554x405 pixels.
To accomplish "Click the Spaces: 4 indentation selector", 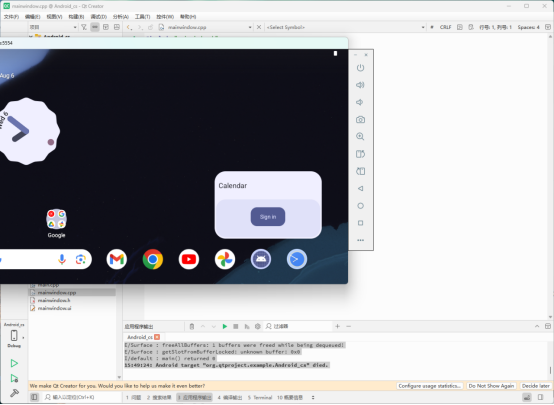I will coord(528,27).
